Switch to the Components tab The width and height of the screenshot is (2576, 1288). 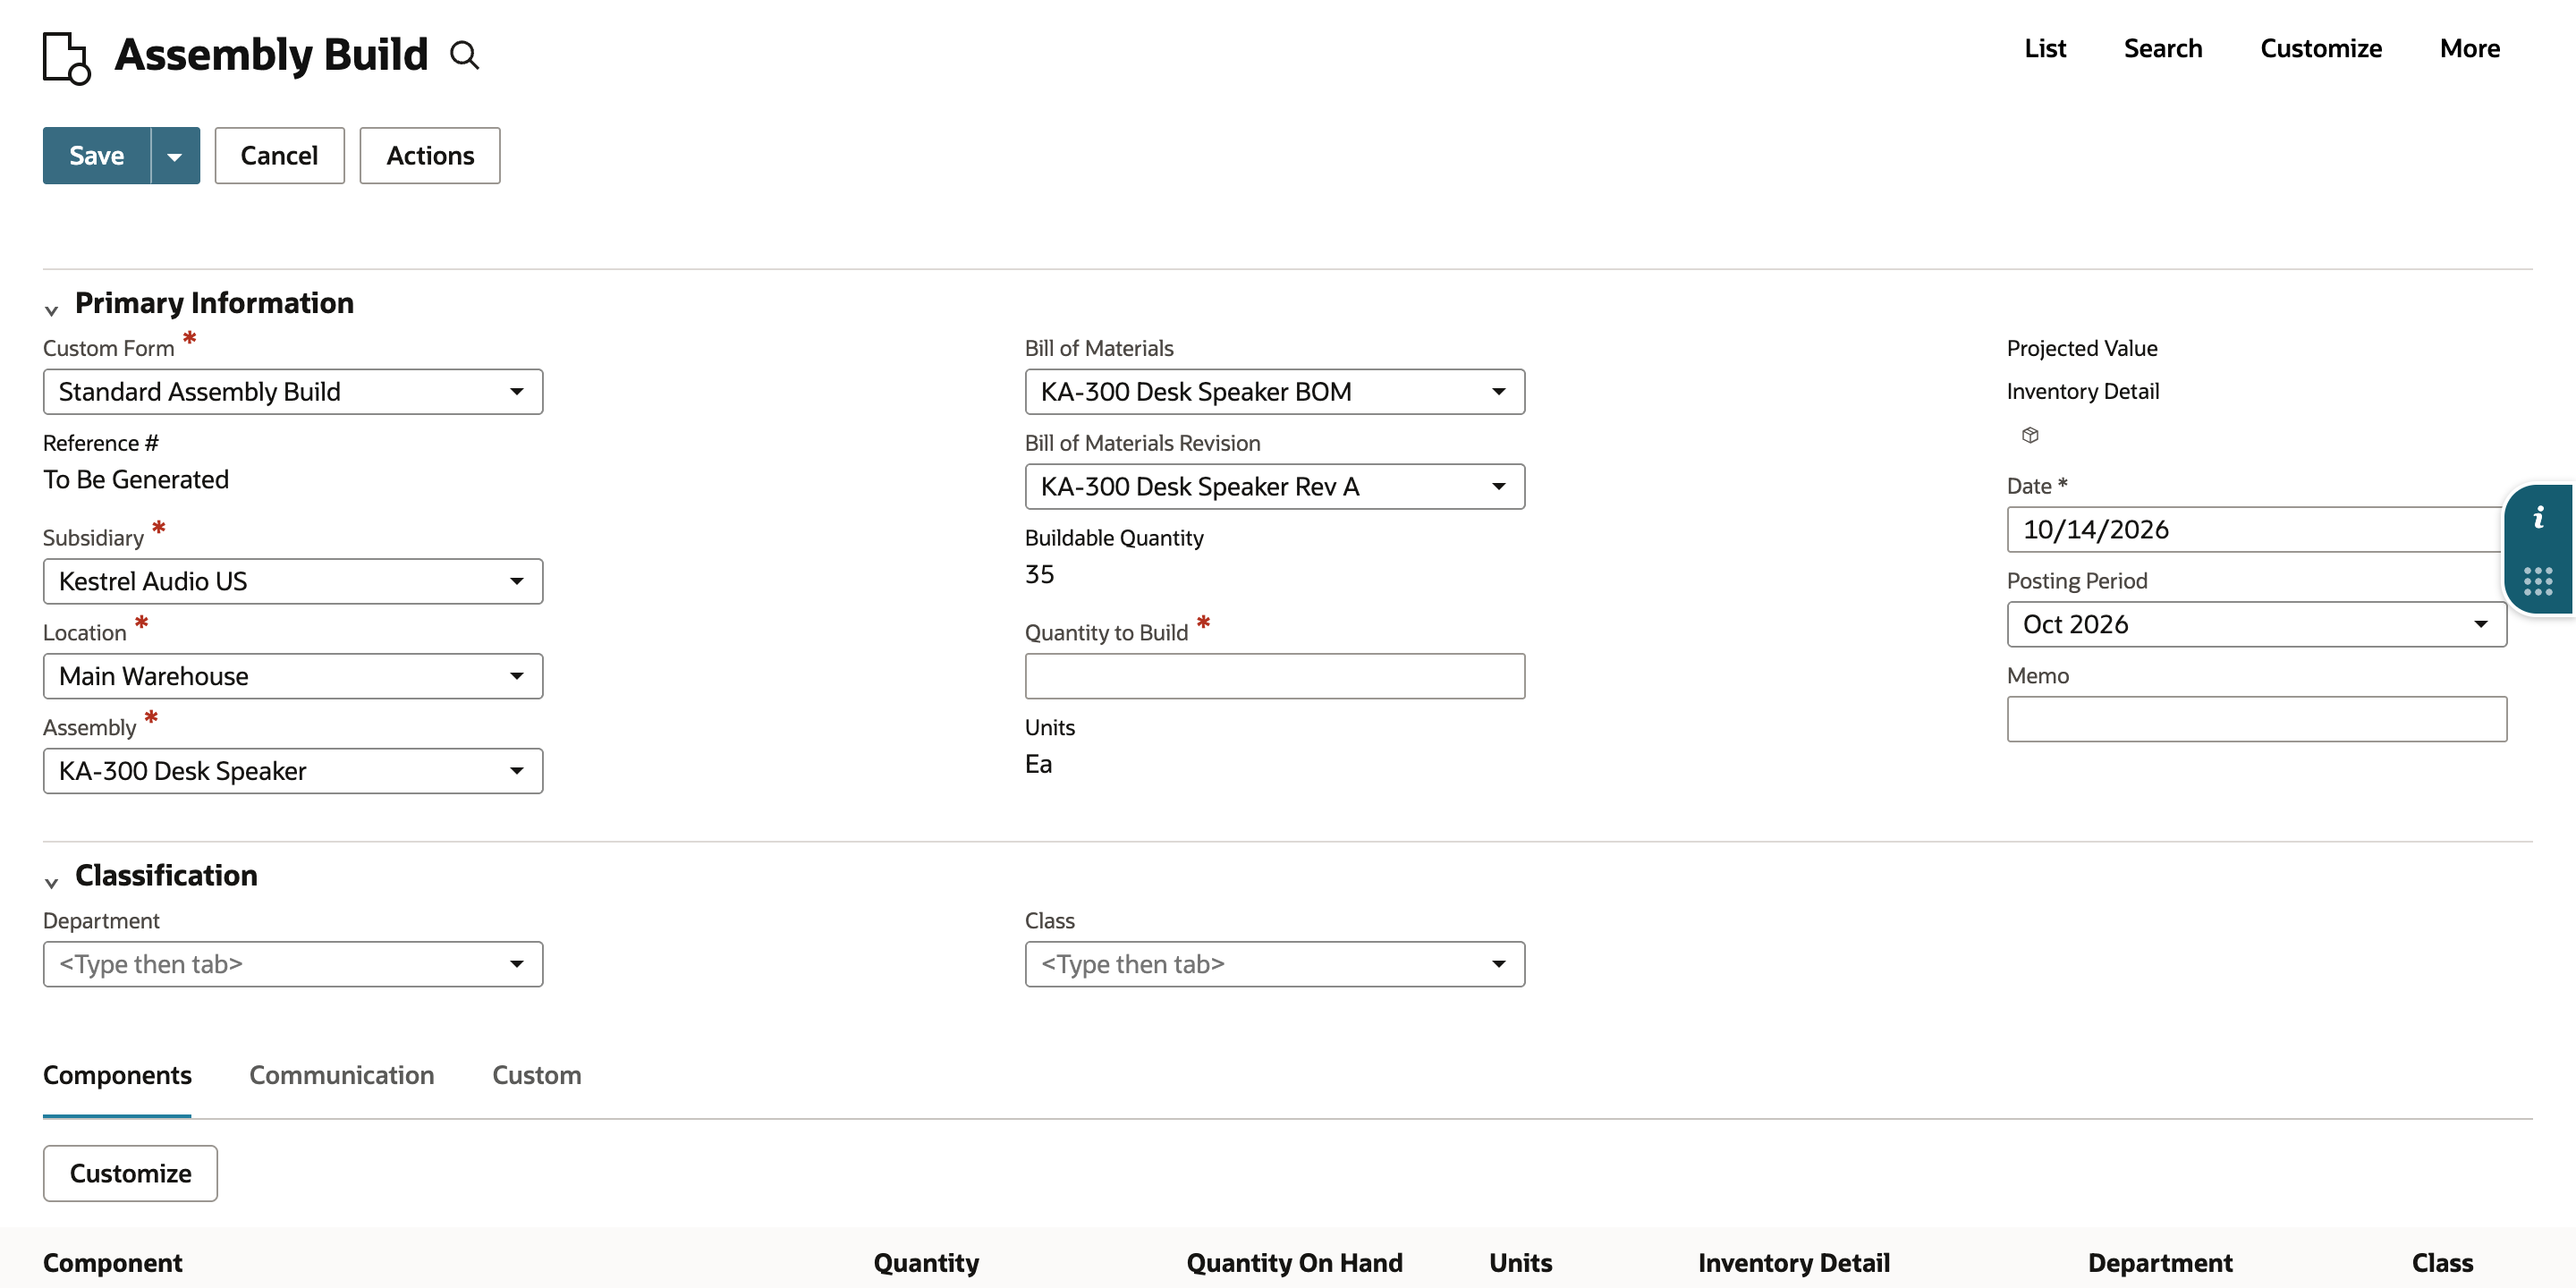(117, 1075)
